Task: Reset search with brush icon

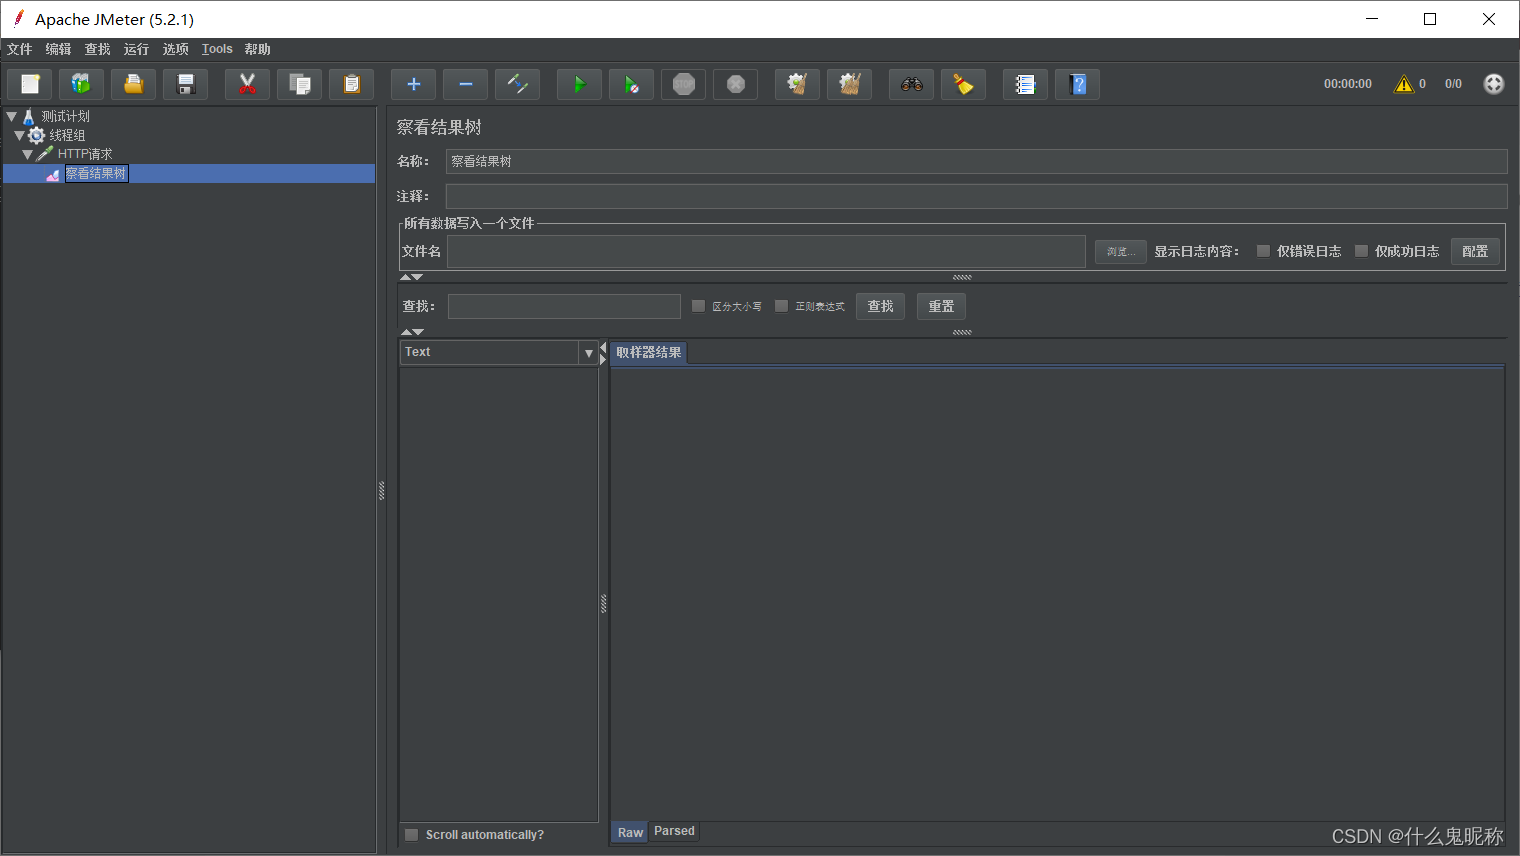Action: pos(964,85)
